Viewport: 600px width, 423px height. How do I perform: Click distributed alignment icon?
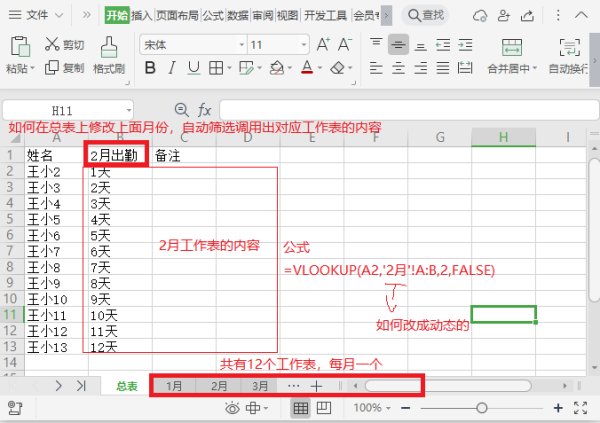(x=465, y=68)
